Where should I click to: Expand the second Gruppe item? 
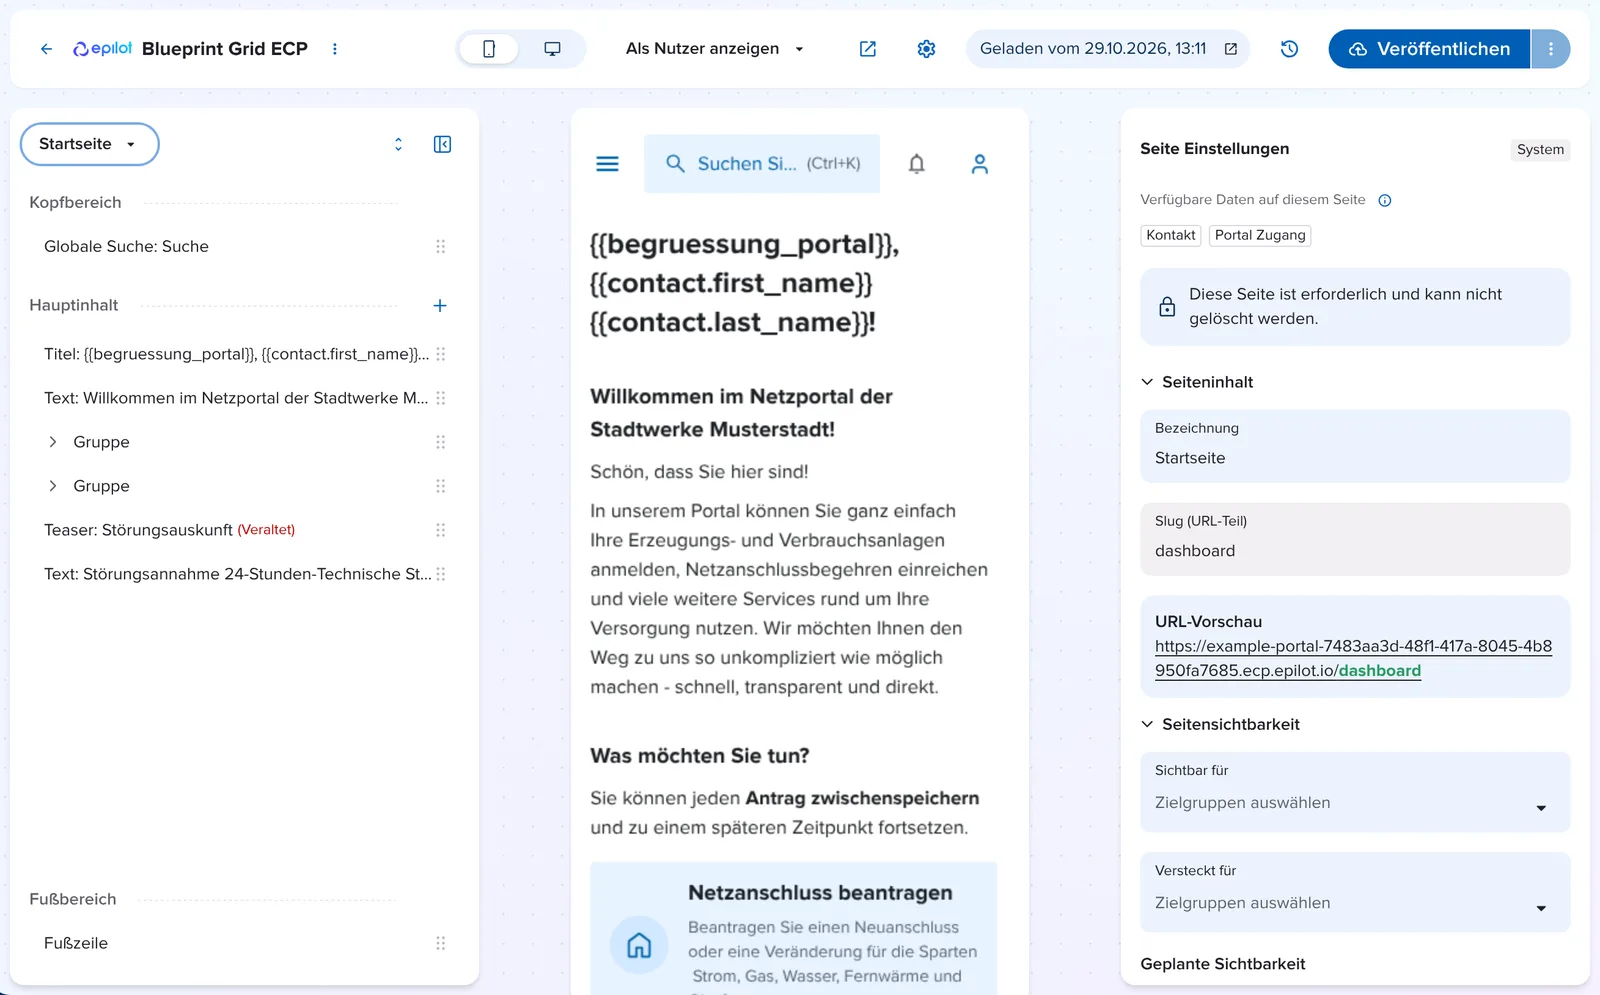point(53,486)
